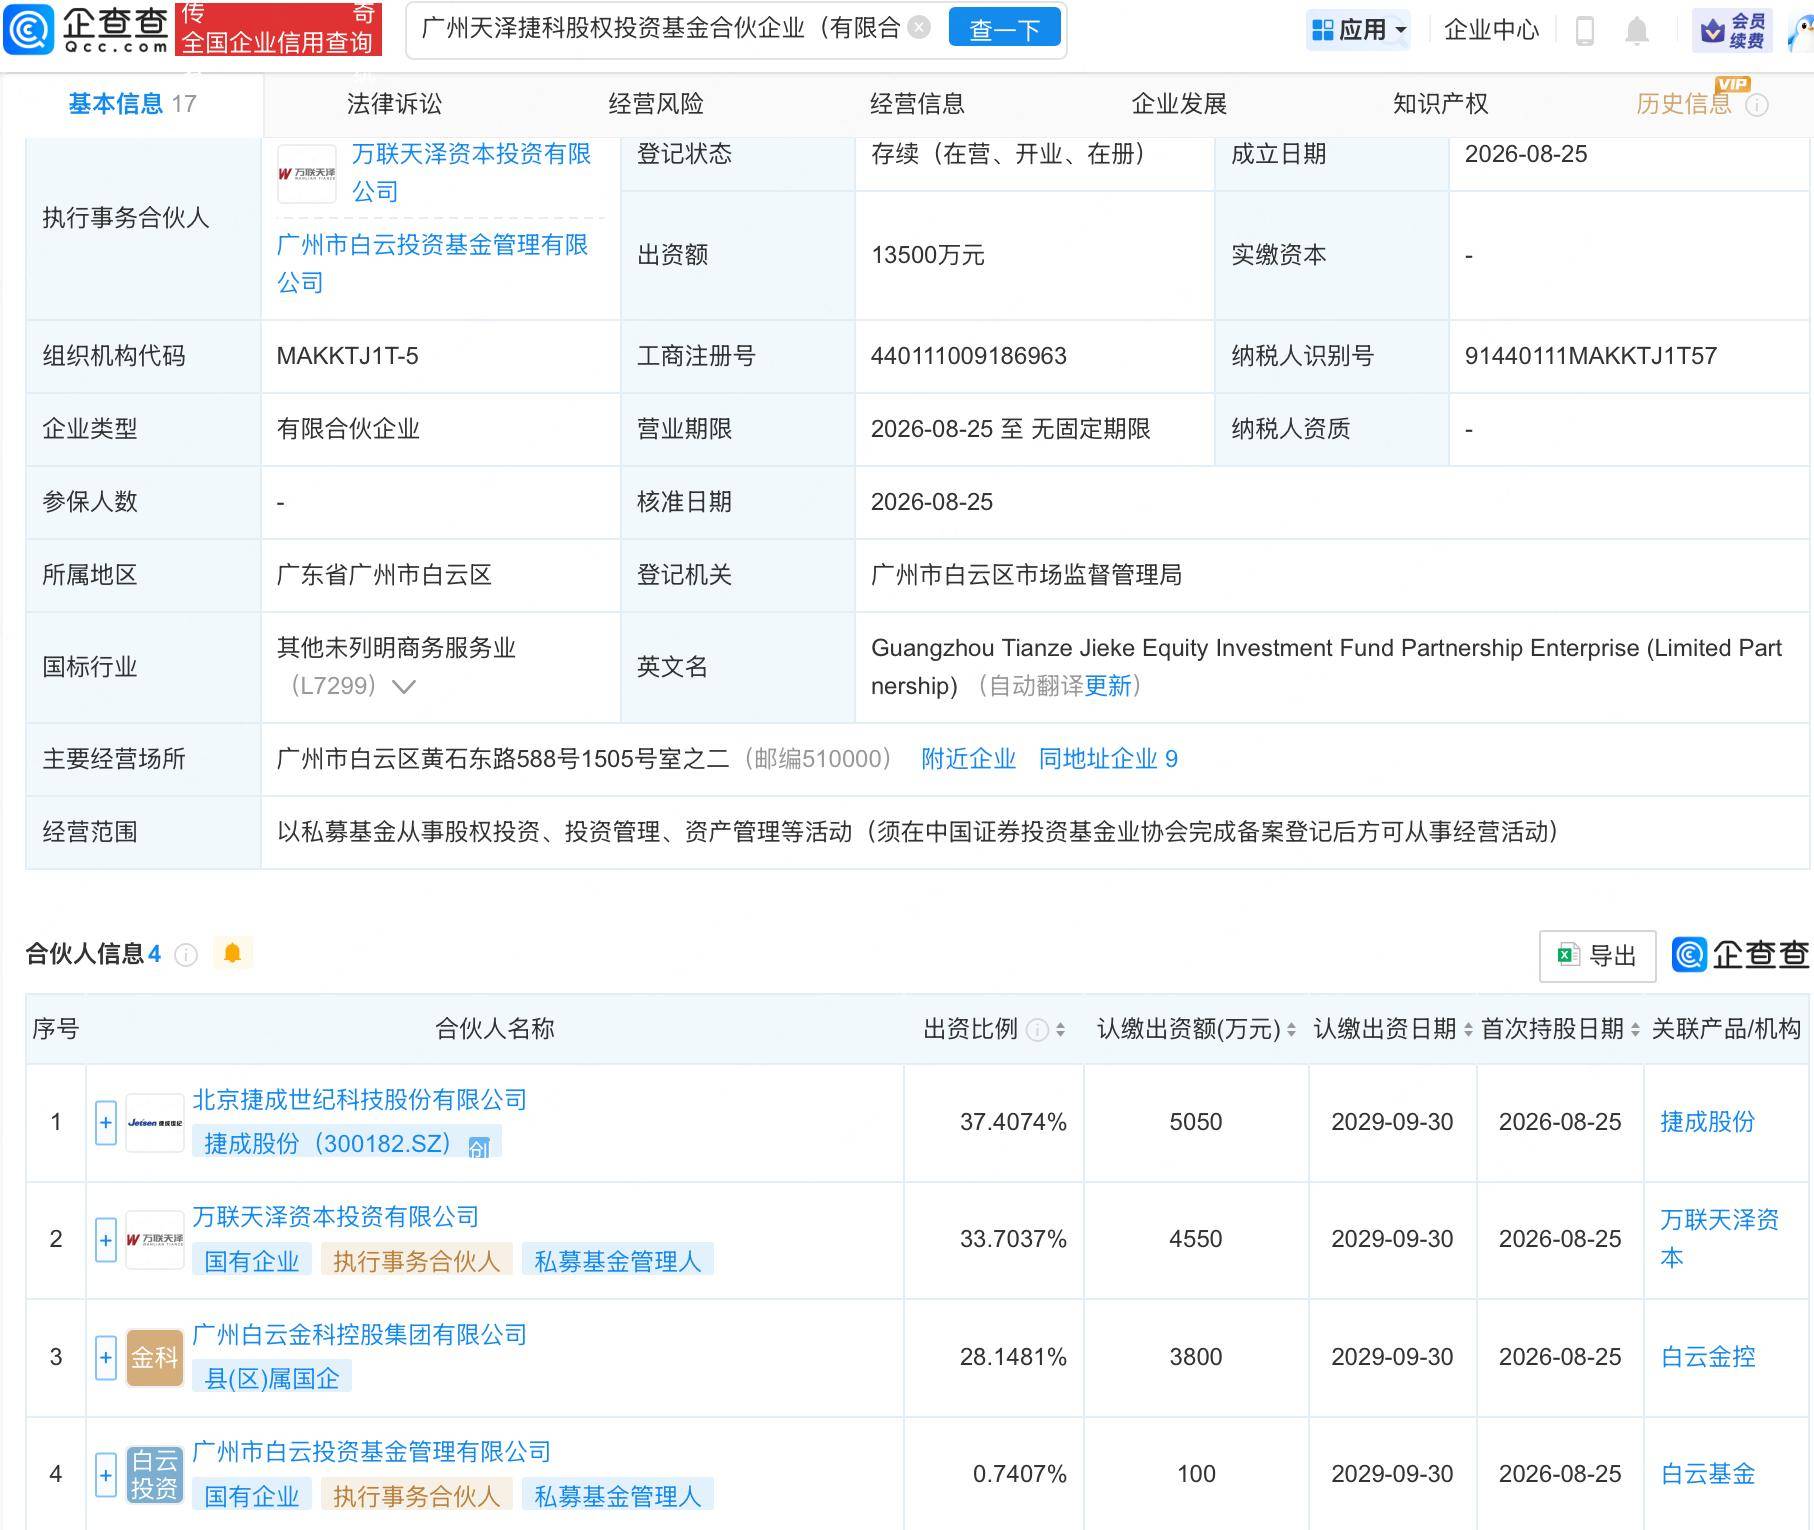Image resolution: width=1814 pixels, height=1530 pixels.
Task: Click 执行事务合伙人 tag in row 4
Action: 417,1497
